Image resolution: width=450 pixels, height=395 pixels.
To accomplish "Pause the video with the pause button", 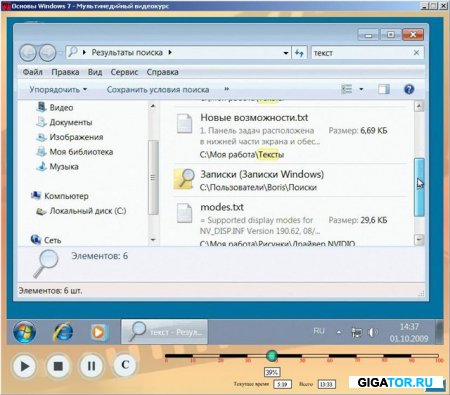I will pos(91,366).
